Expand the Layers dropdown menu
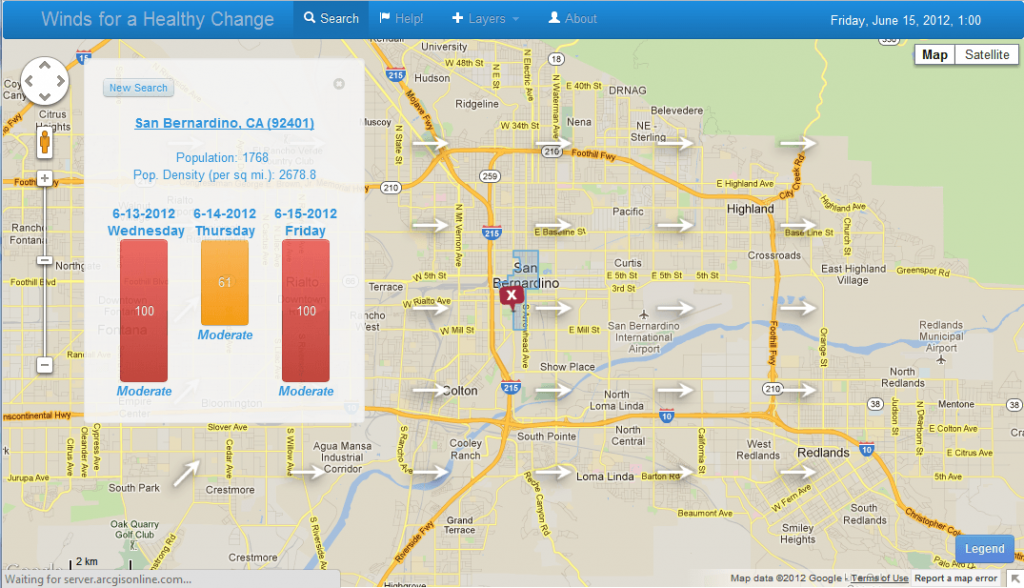This screenshot has height=588, width=1024. click(x=485, y=19)
